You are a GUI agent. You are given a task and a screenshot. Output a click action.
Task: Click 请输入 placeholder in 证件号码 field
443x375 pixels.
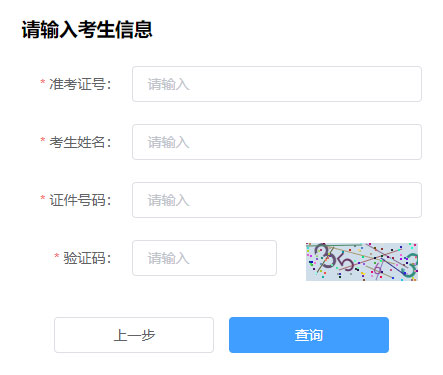[x=169, y=200]
